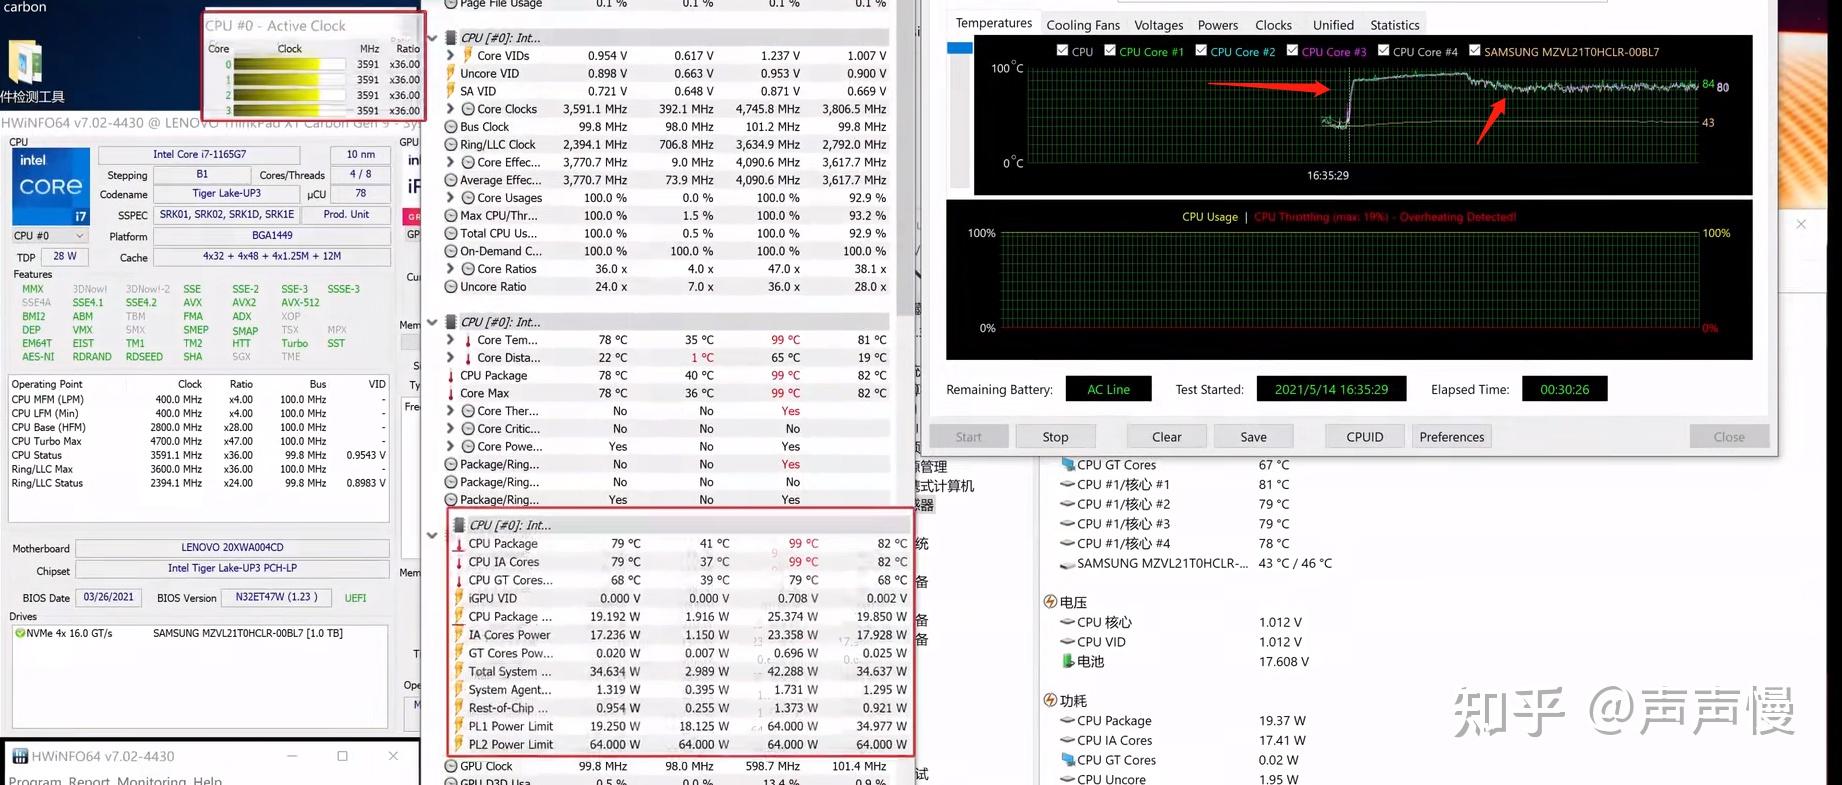Expand the Core Clocks sensor row
Screen dimensions: 1842x785
pos(450,109)
